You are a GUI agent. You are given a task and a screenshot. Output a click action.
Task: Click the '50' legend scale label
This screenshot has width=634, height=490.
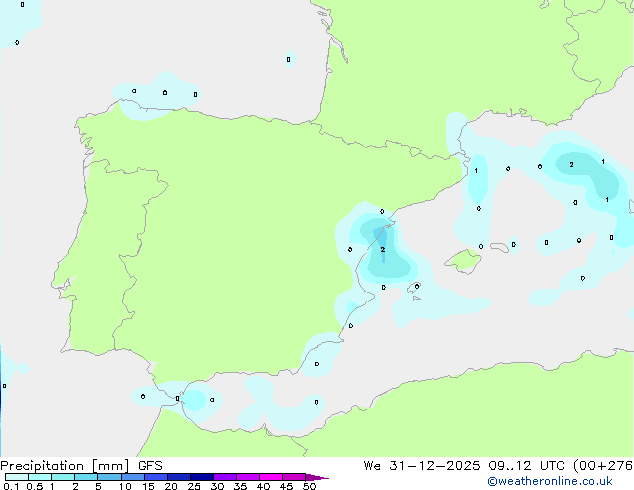pos(309,486)
